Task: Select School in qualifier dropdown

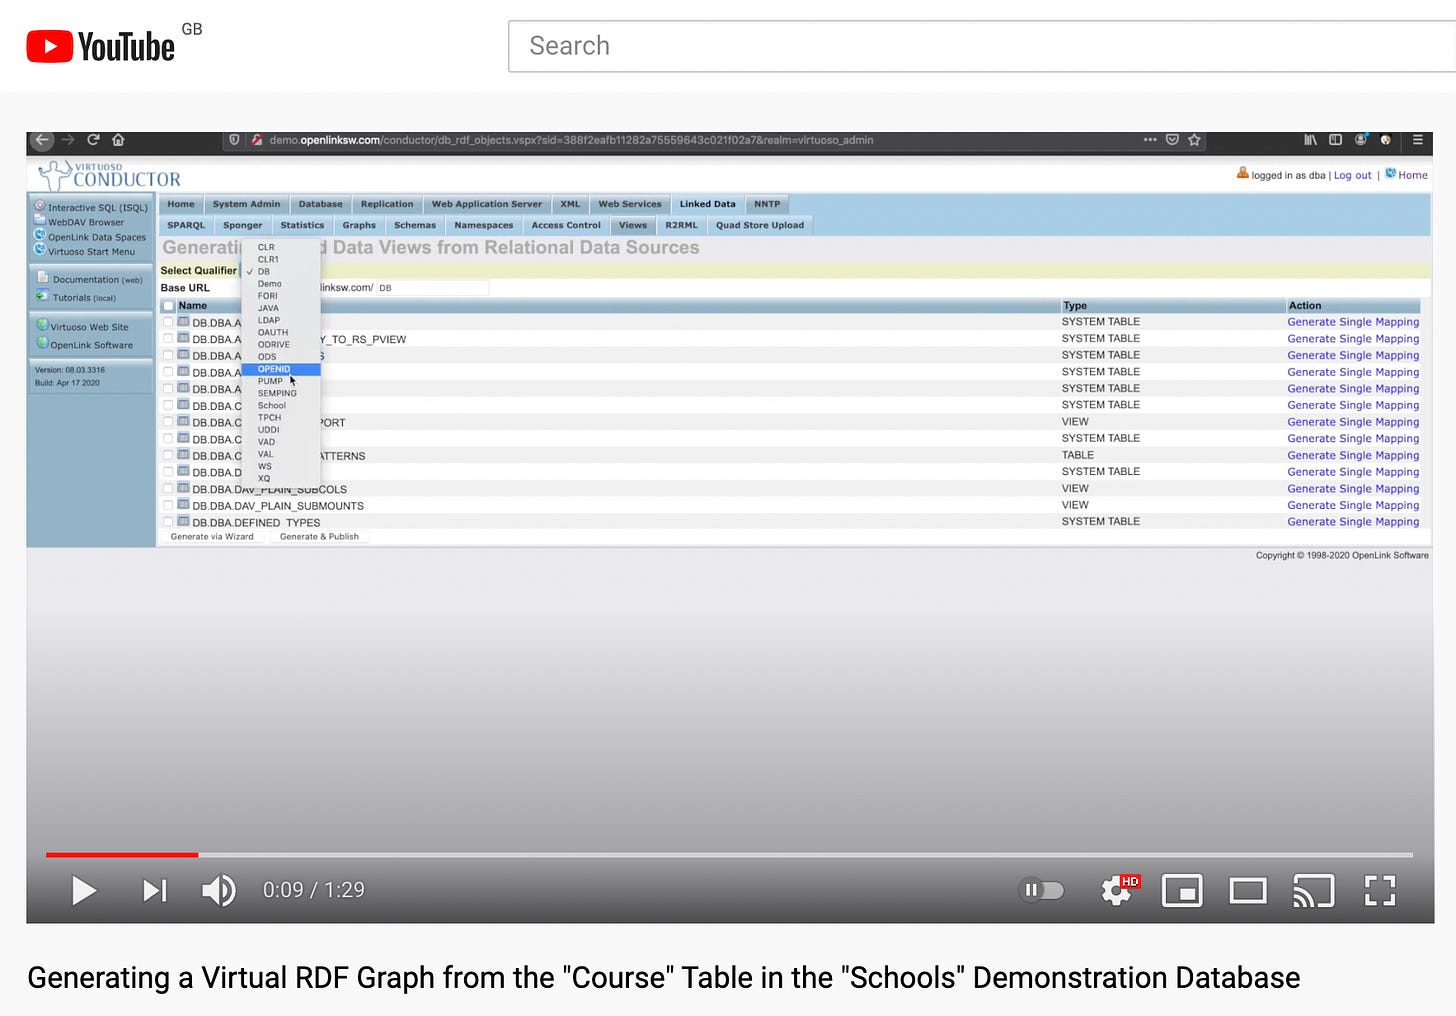Action: click(x=281, y=405)
